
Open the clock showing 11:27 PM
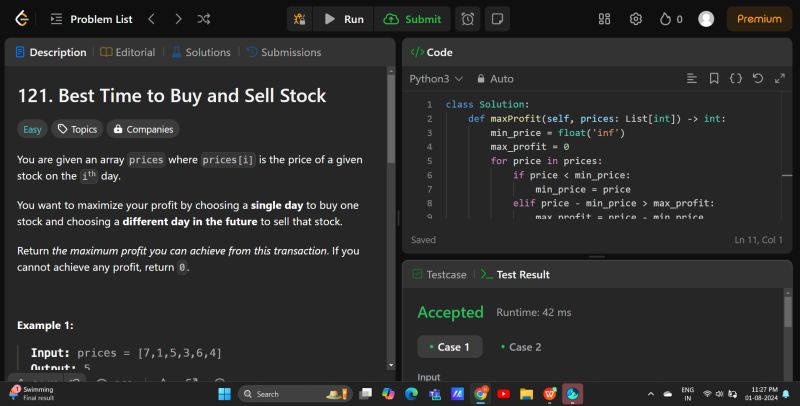(x=761, y=394)
